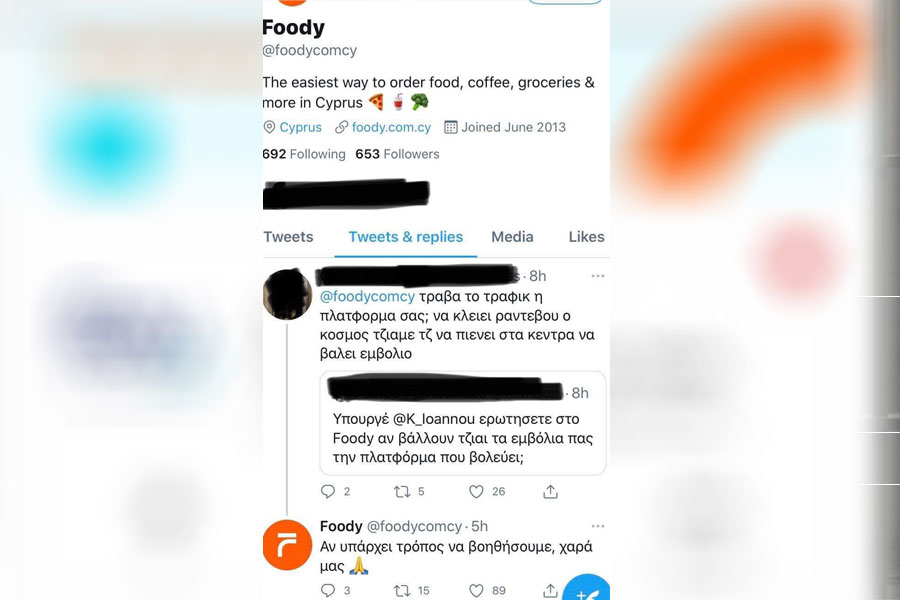Open more options on Foody's reply
This screenshot has height=600, width=900.
pyautogui.click(x=598, y=526)
